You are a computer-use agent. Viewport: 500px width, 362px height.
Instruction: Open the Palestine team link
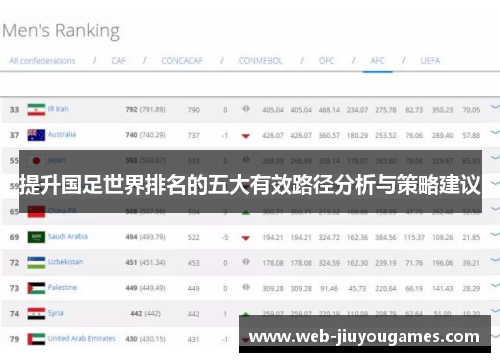pyautogui.click(x=62, y=287)
